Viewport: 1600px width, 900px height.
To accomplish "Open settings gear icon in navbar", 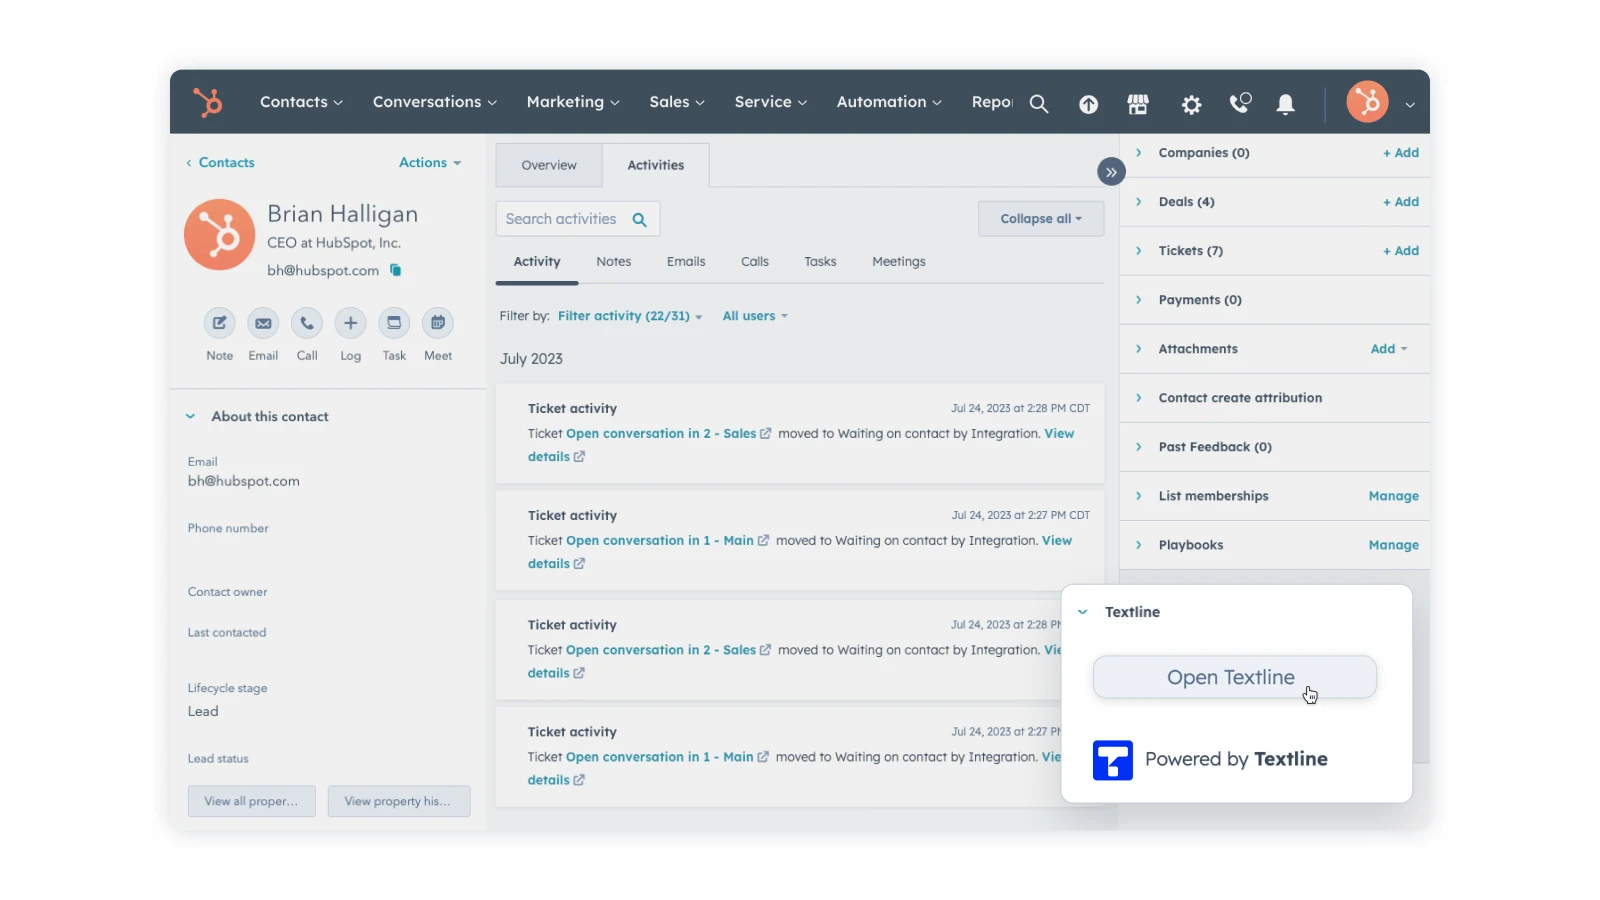I will (x=1191, y=104).
